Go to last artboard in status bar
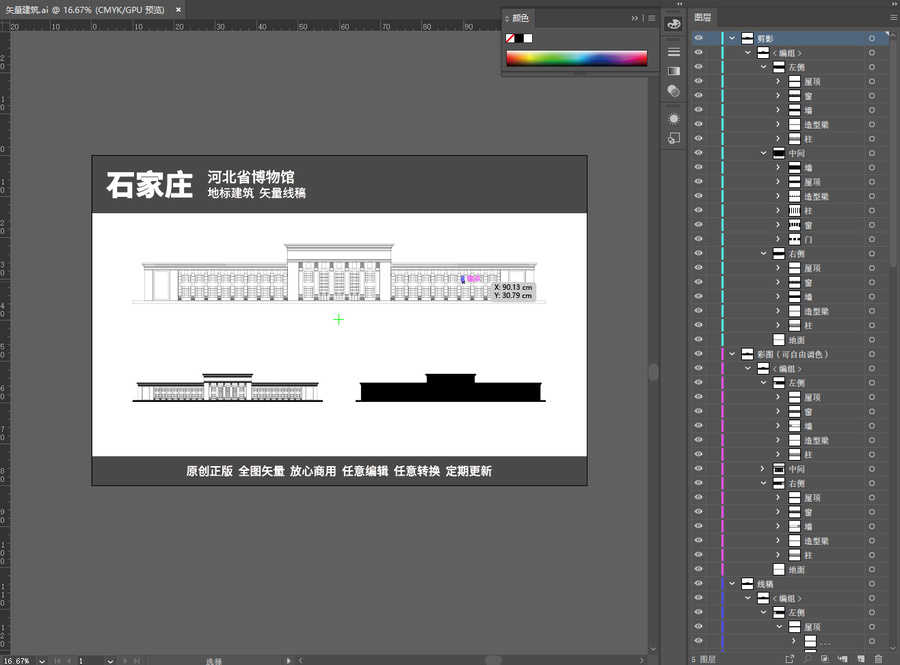 137,660
